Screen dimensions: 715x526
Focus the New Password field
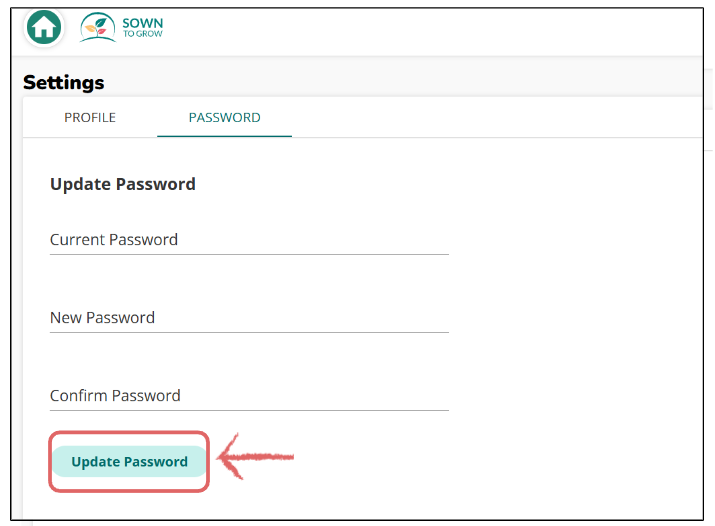[x=249, y=318]
